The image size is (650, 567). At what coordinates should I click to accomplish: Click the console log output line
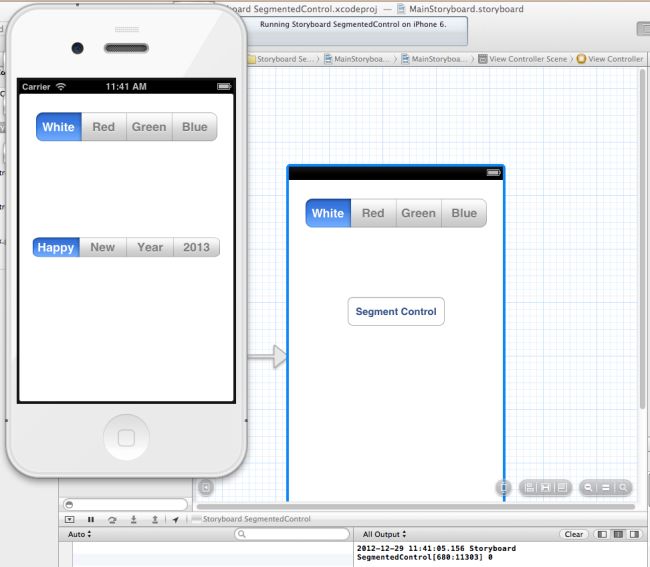point(436,552)
